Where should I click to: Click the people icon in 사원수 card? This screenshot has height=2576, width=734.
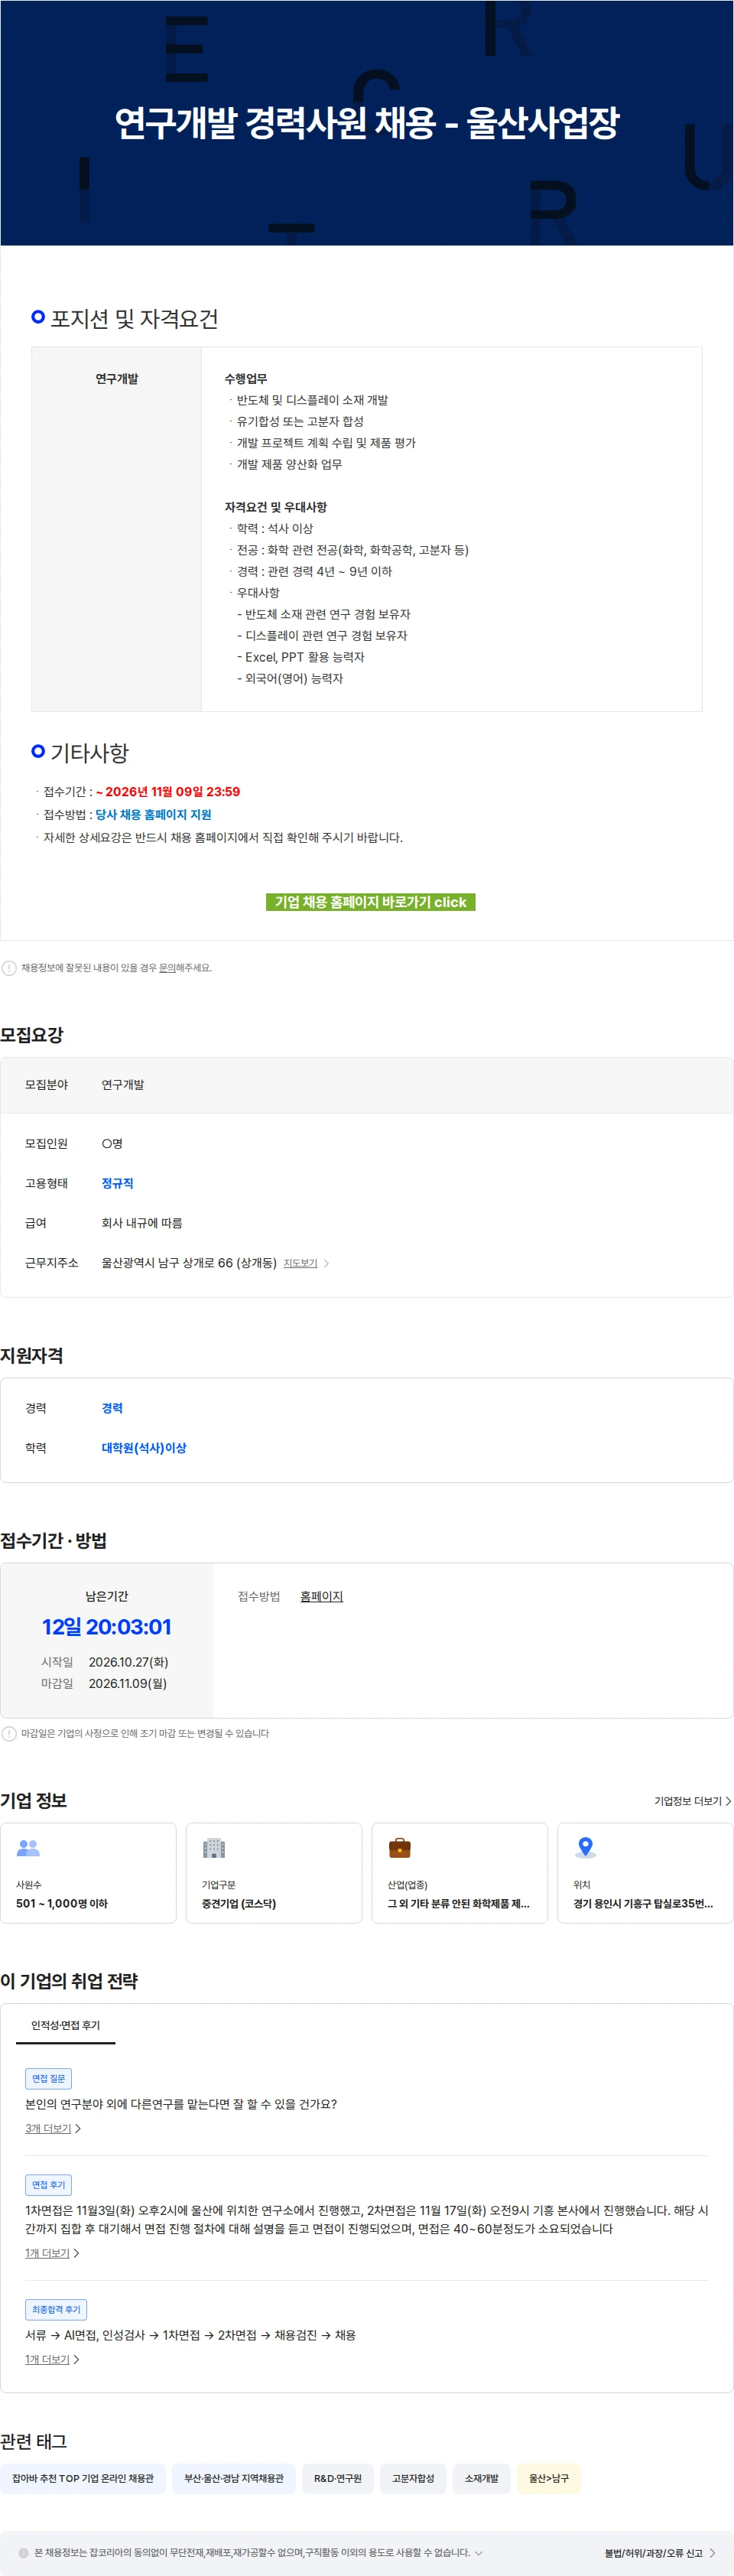[x=29, y=1848]
